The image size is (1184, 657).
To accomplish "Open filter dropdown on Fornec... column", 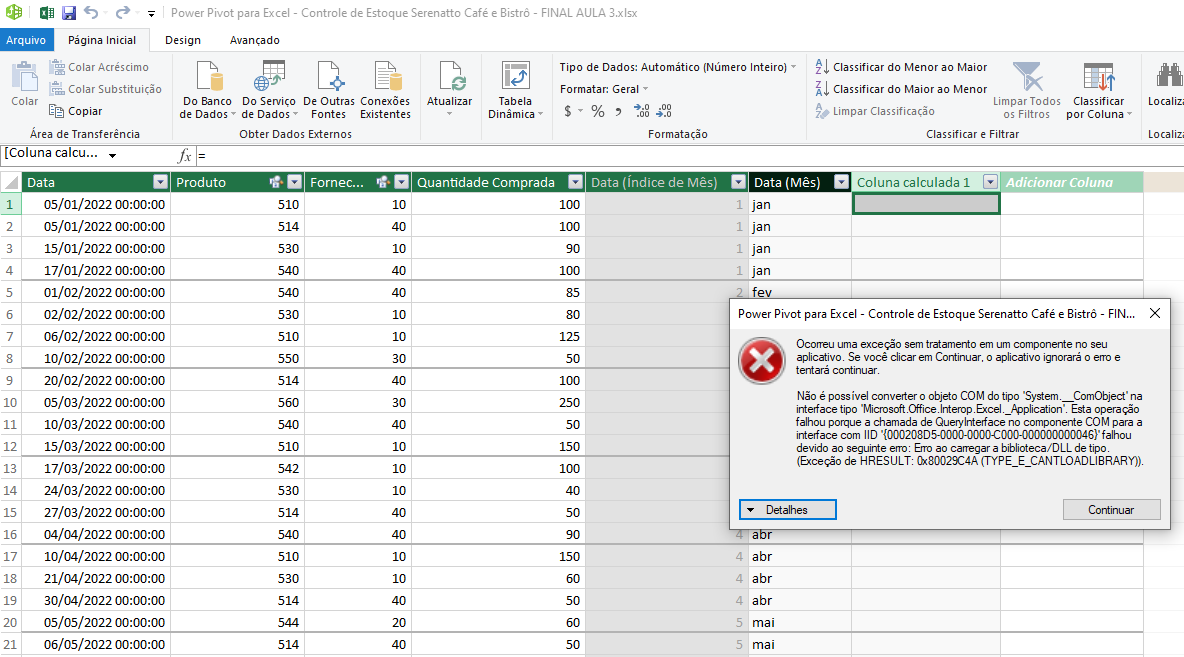I will (402, 182).
